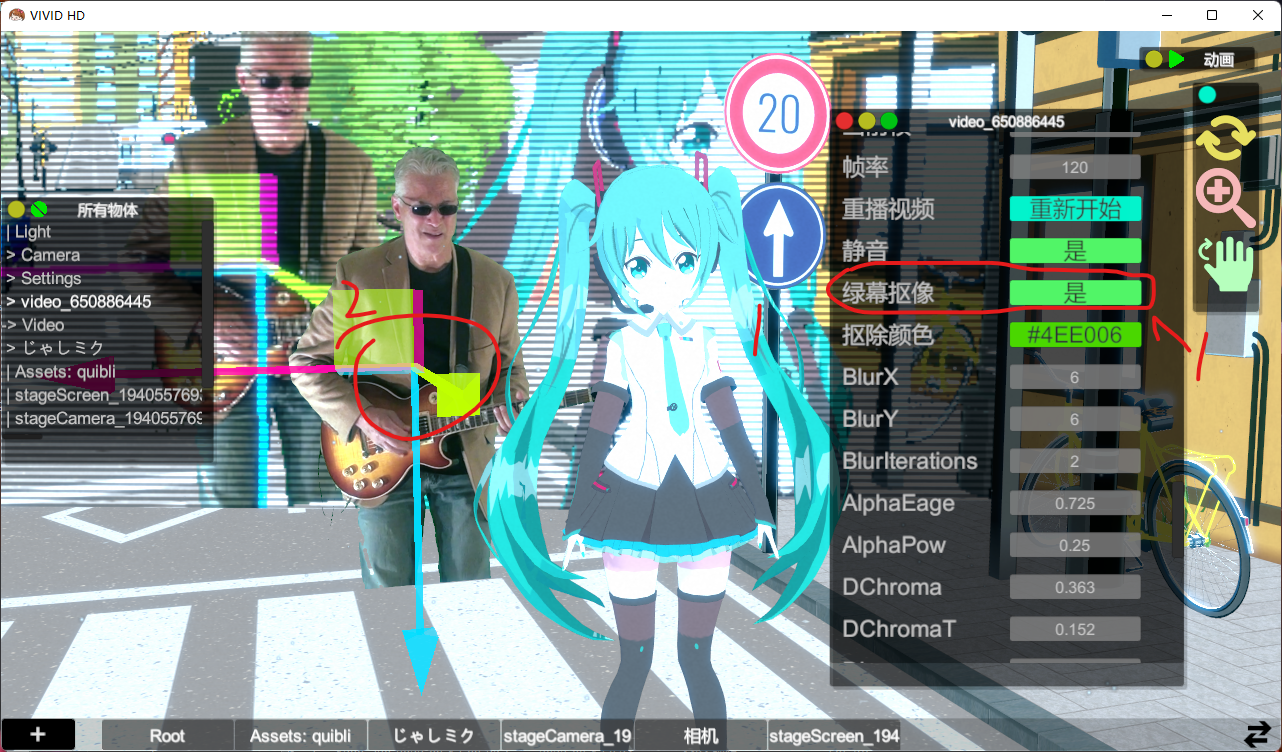Click the swap arrows icon at bottom right

(1257, 734)
